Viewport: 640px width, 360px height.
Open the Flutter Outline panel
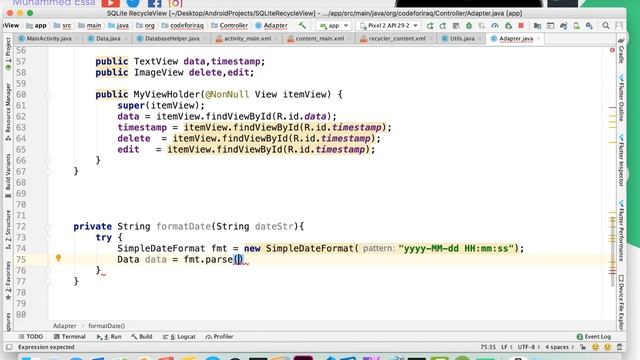621,98
